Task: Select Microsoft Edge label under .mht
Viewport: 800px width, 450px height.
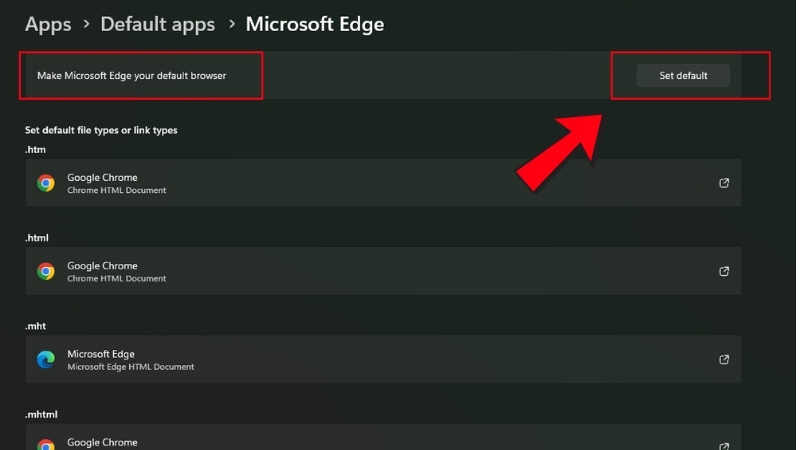Action: click(x=100, y=354)
